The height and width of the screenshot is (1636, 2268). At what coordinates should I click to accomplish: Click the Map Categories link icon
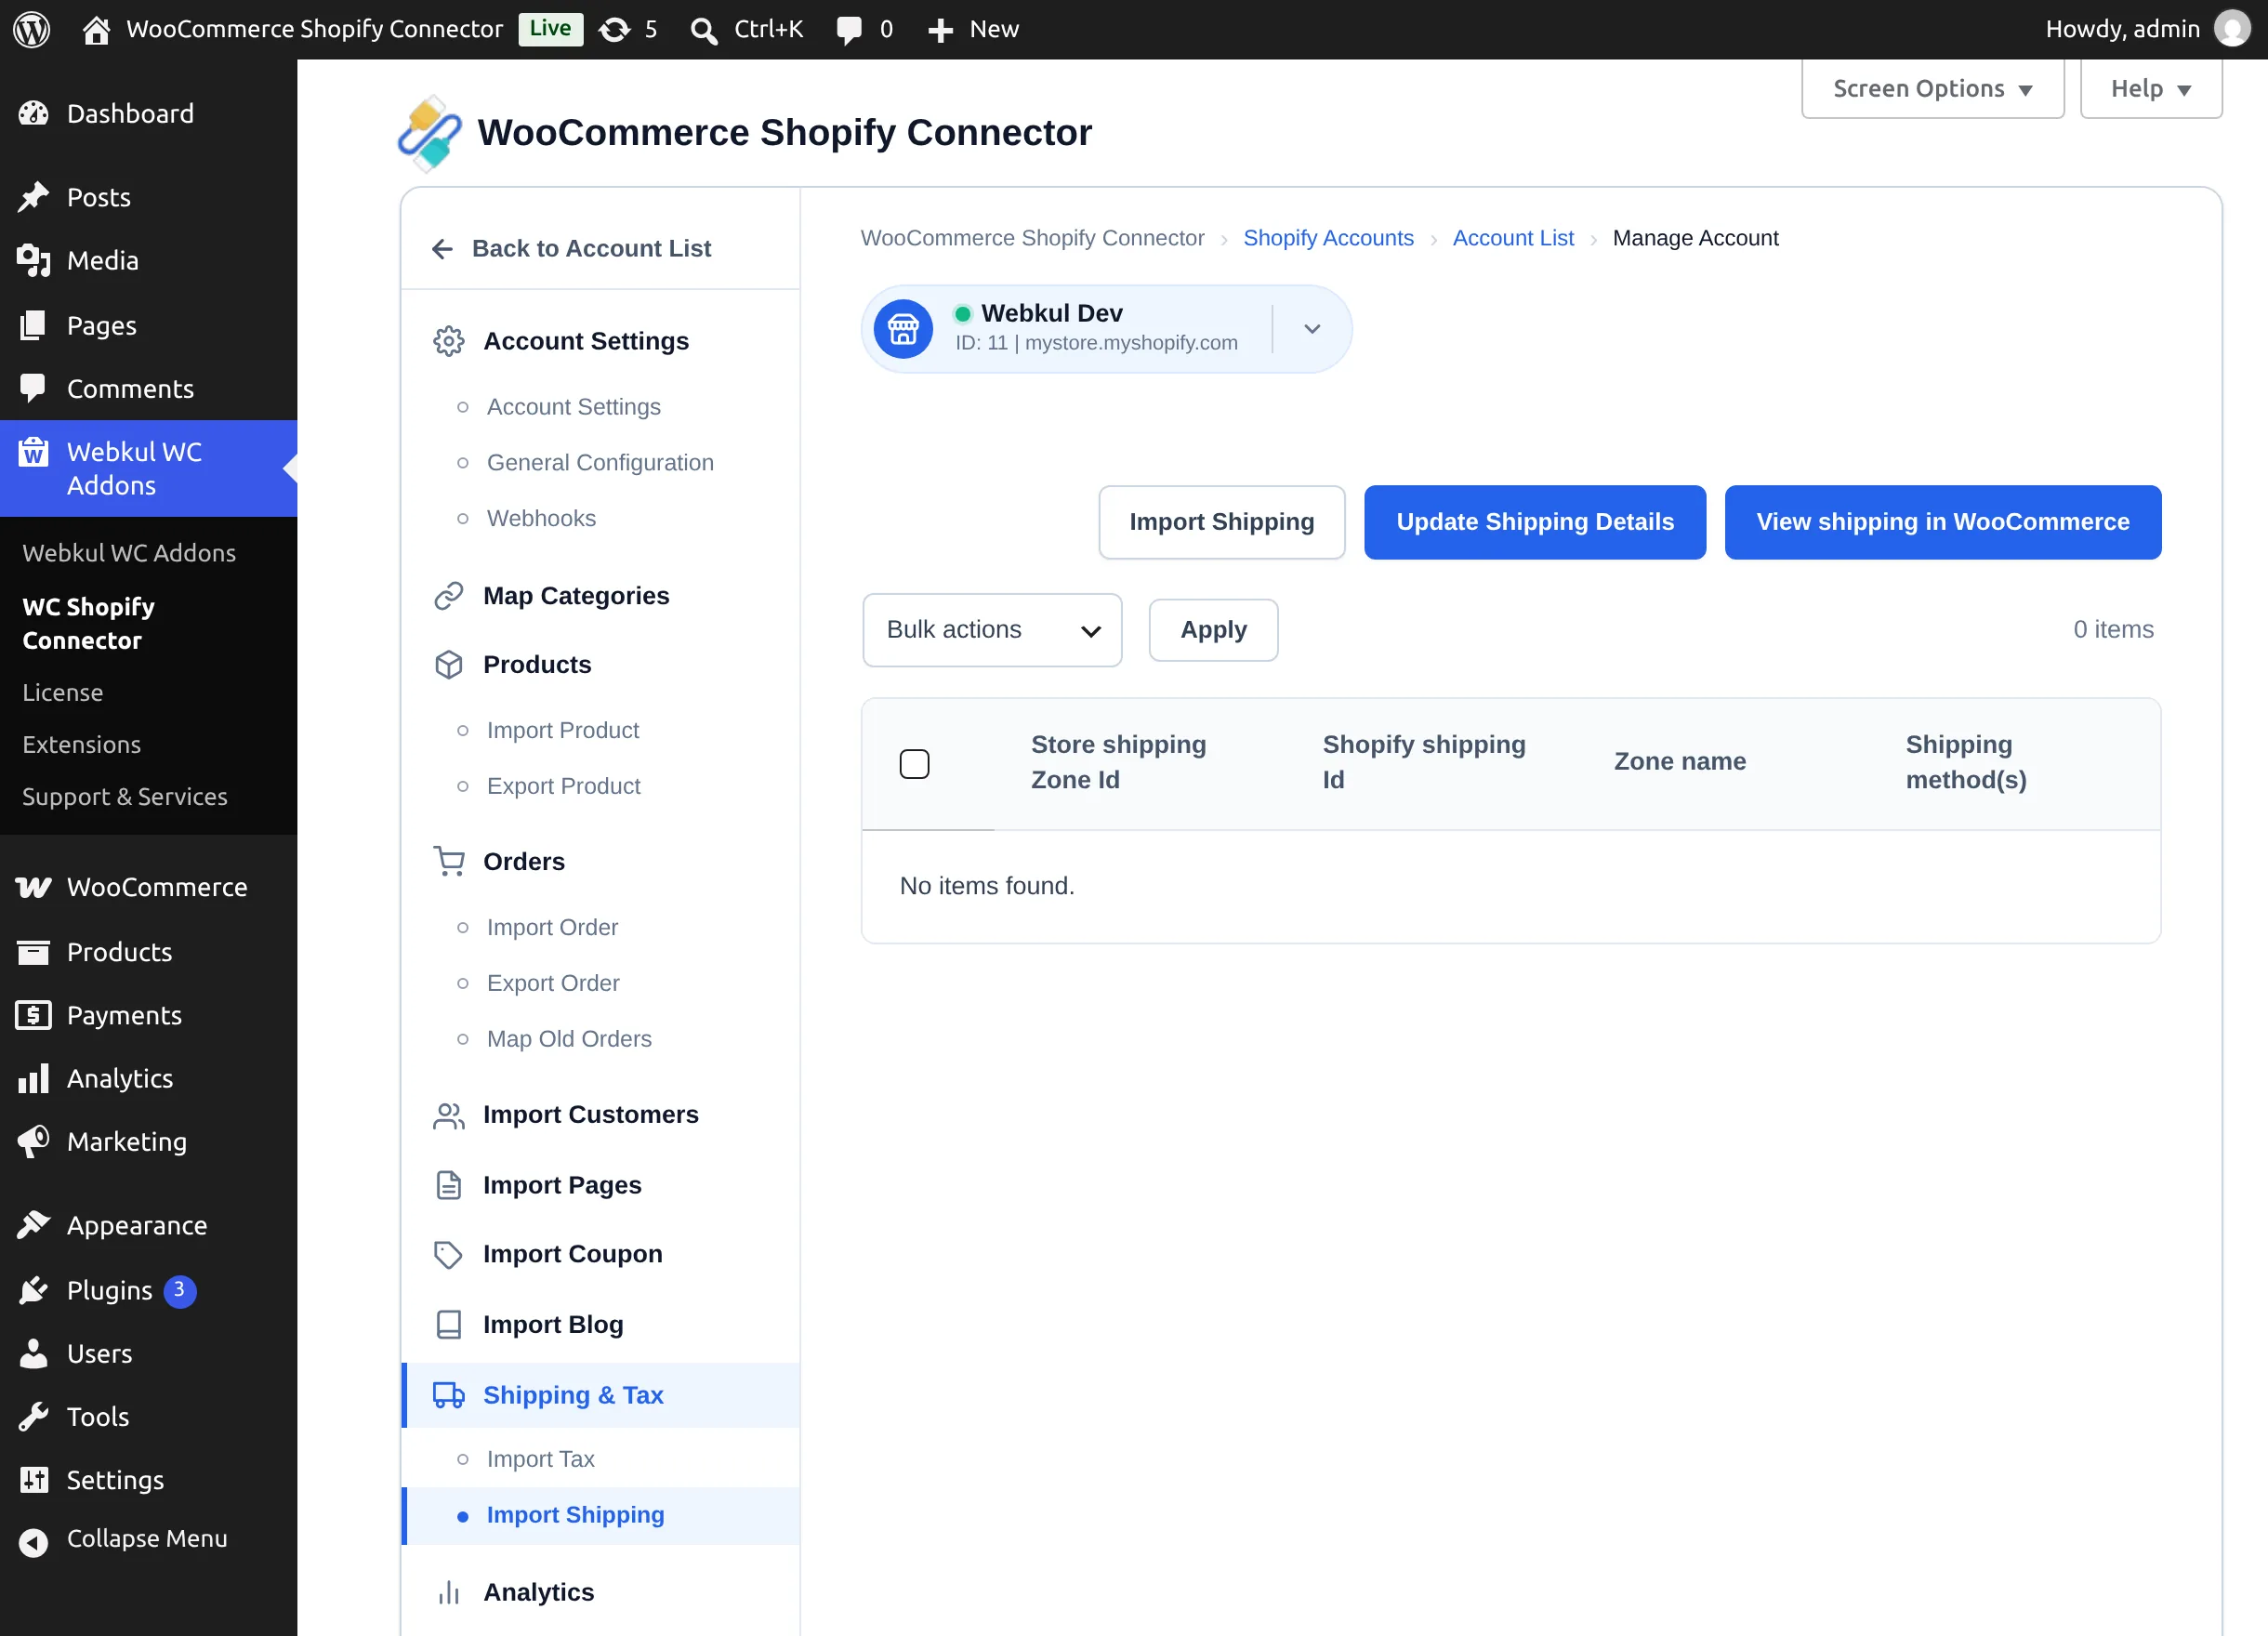448,596
